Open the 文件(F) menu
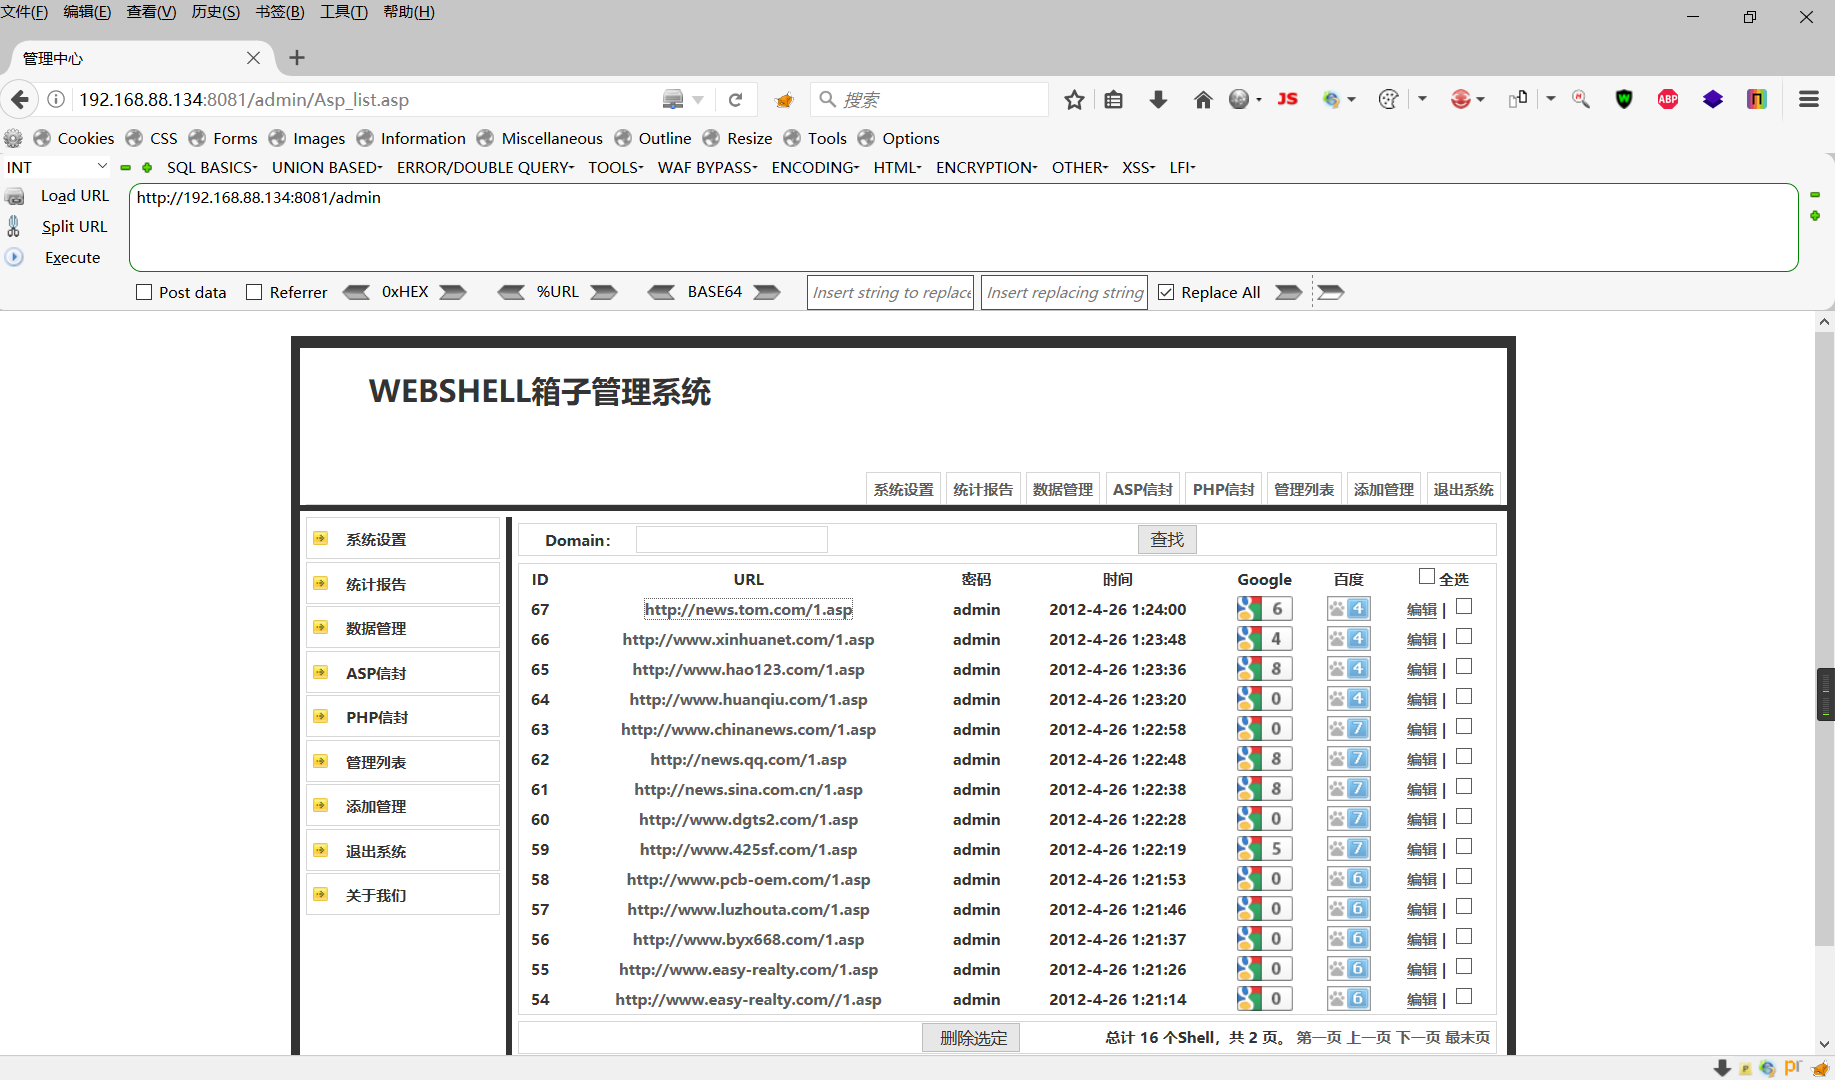1835x1080 pixels. [25, 12]
